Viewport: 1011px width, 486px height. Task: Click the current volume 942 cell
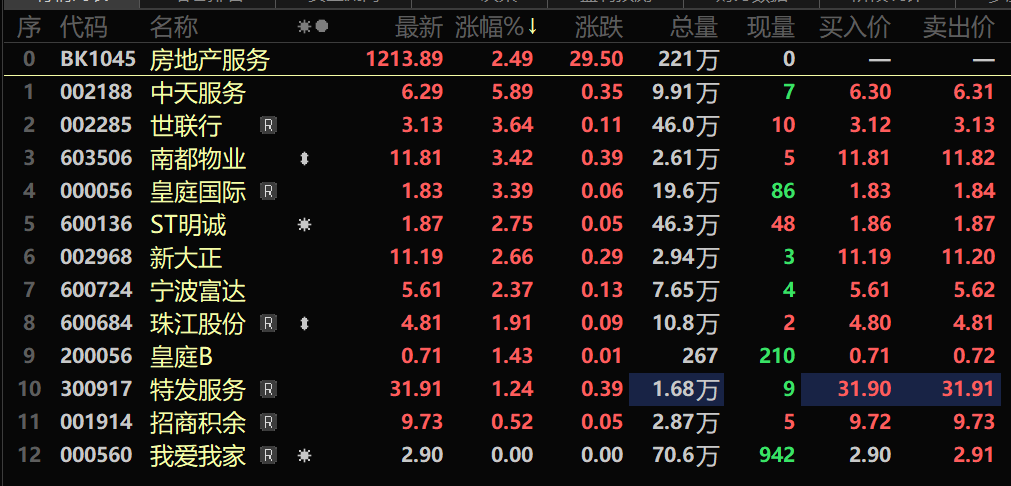point(777,455)
